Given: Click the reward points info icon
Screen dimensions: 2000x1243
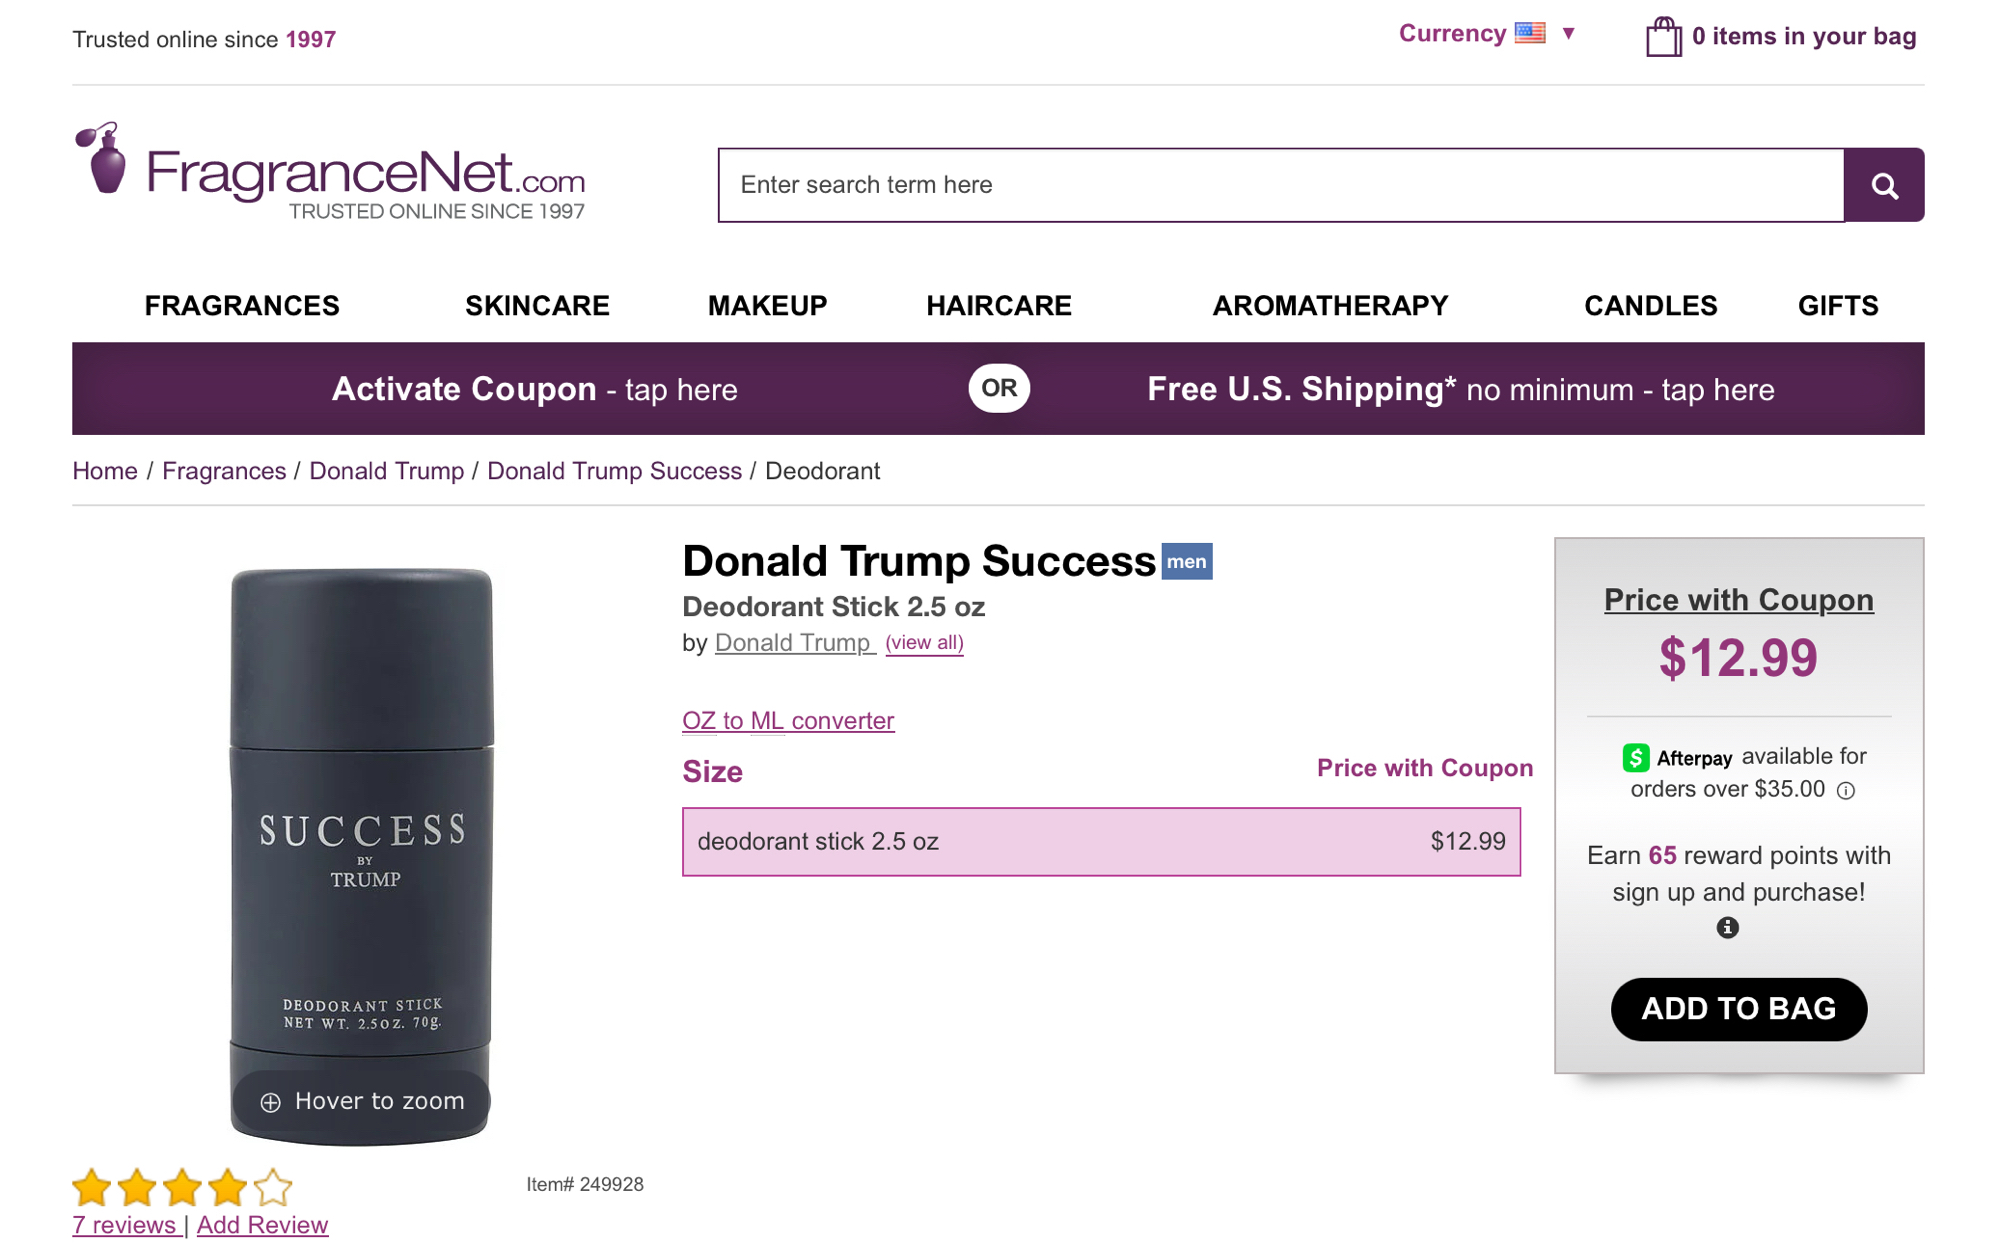Looking at the screenshot, I should point(1727,928).
